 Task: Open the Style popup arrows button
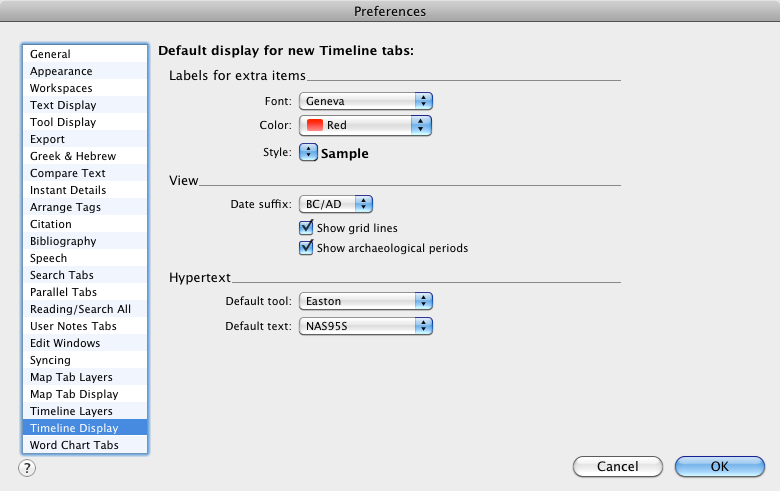[x=308, y=152]
